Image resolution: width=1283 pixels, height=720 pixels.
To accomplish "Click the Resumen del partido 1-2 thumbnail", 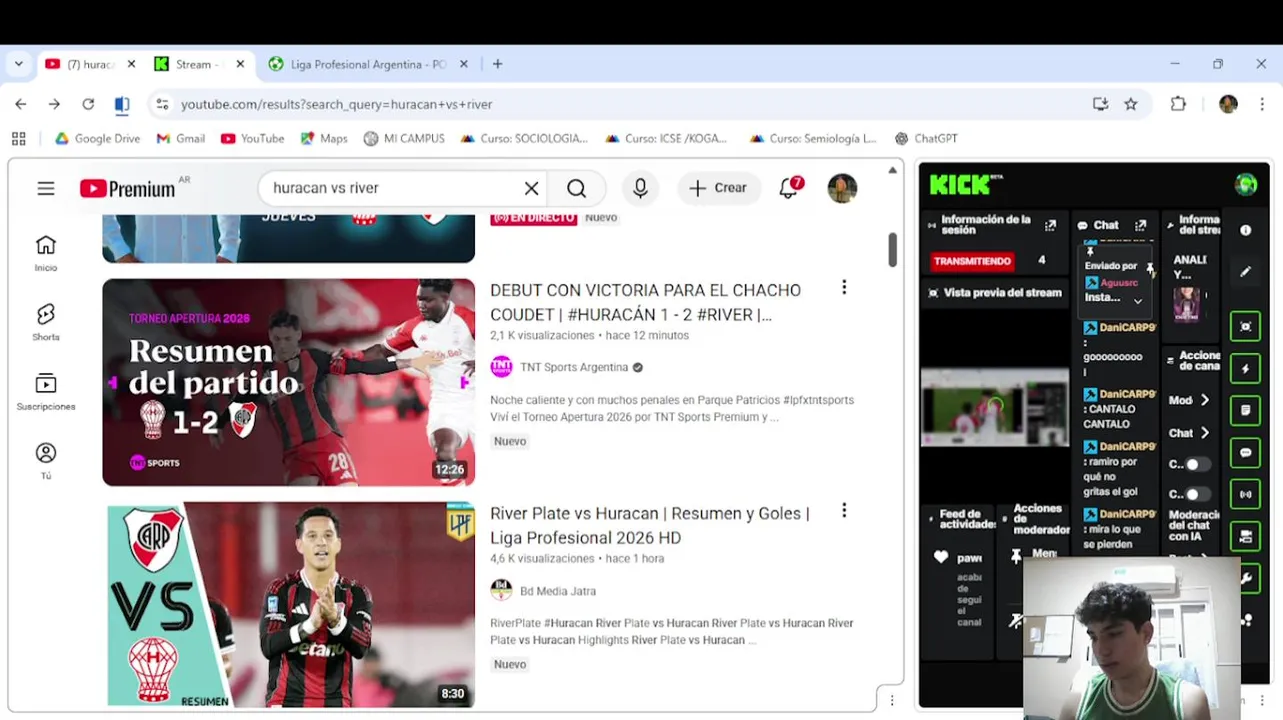I will (x=288, y=382).
